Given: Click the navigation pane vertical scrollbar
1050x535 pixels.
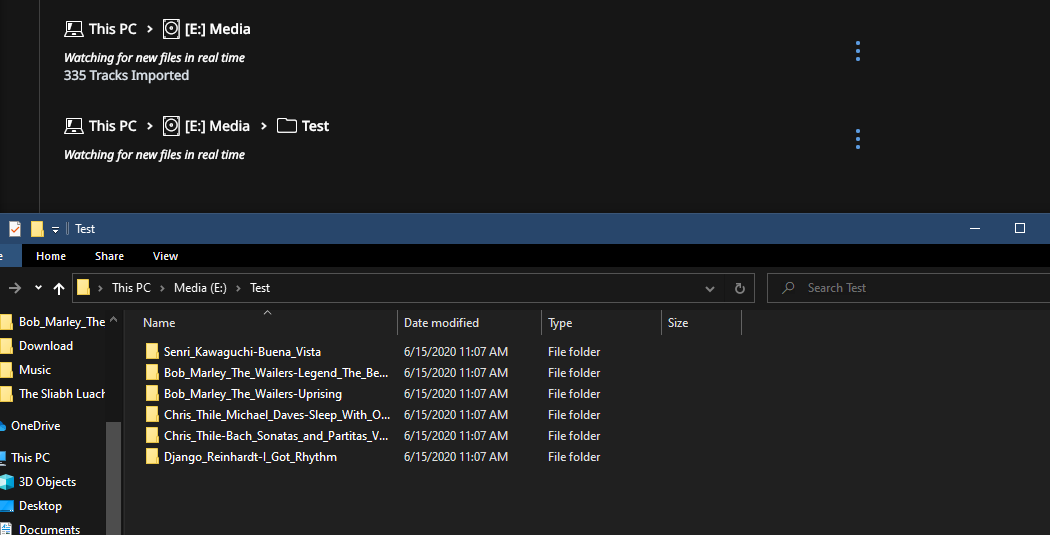Looking at the screenshot, I should [x=114, y=478].
